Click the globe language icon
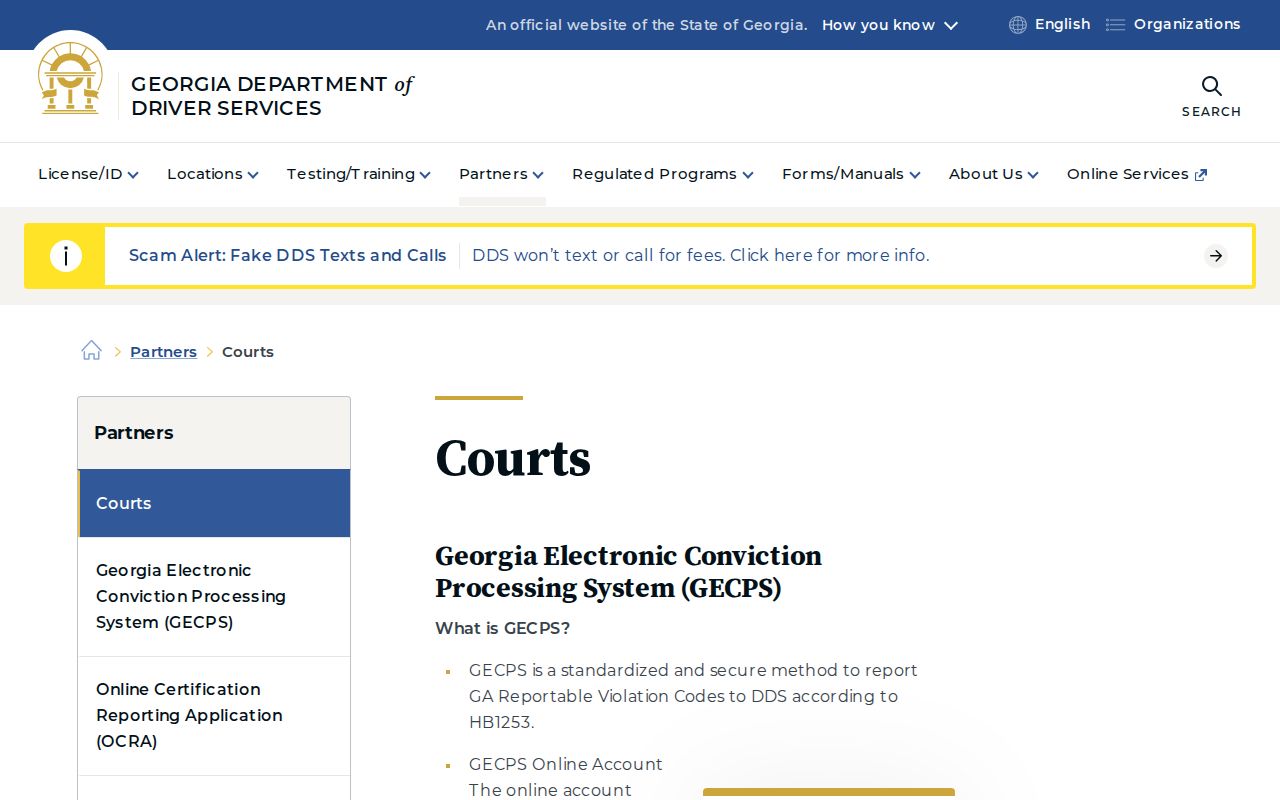1280x800 pixels. click(1018, 25)
